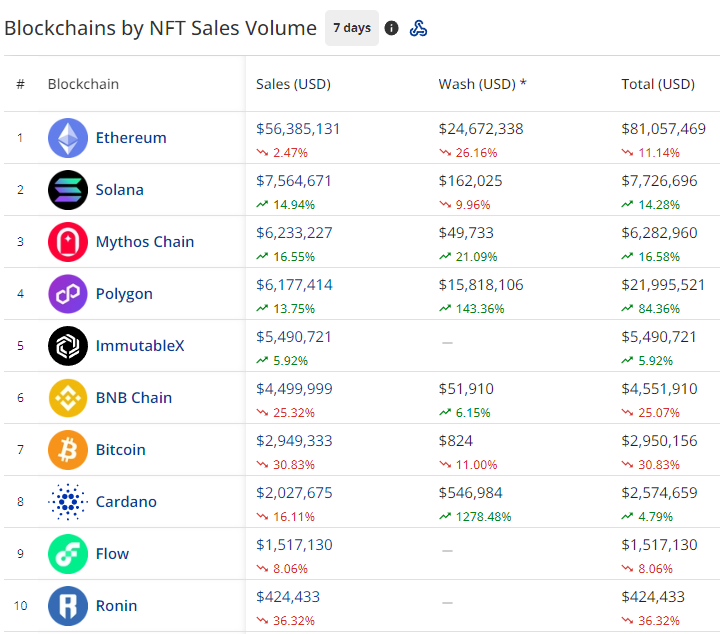
Task: Click the webhook icon in the title
Action: point(418,28)
